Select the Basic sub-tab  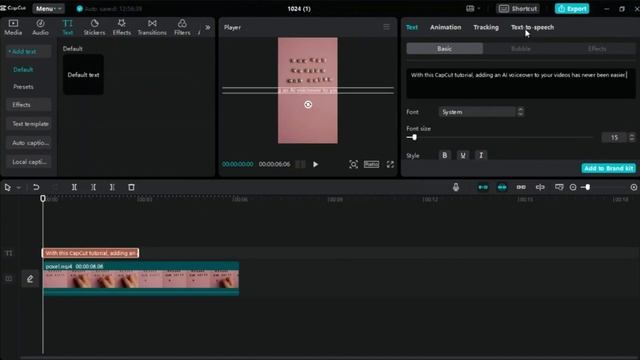click(444, 49)
